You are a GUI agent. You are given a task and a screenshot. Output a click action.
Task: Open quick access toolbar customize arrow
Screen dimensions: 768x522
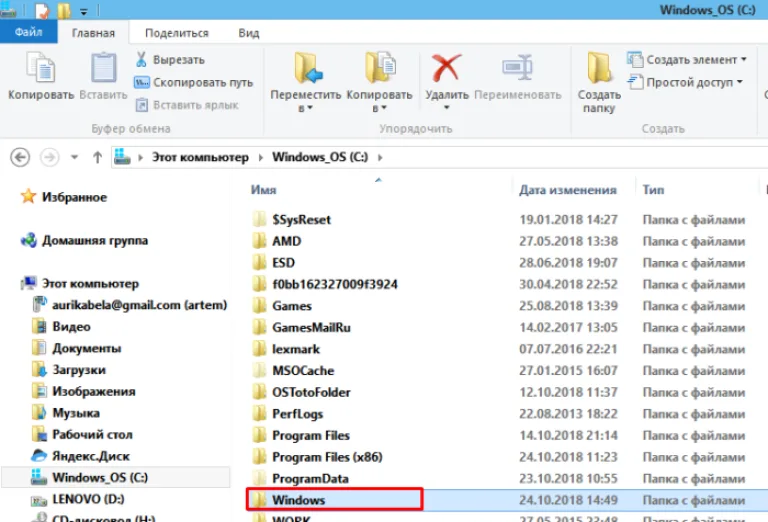point(84,11)
